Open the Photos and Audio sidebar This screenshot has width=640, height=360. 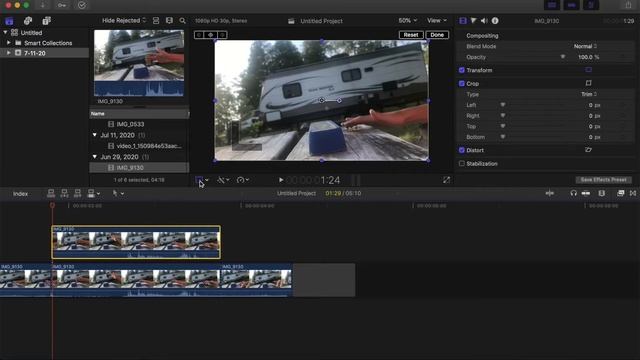click(28, 21)
